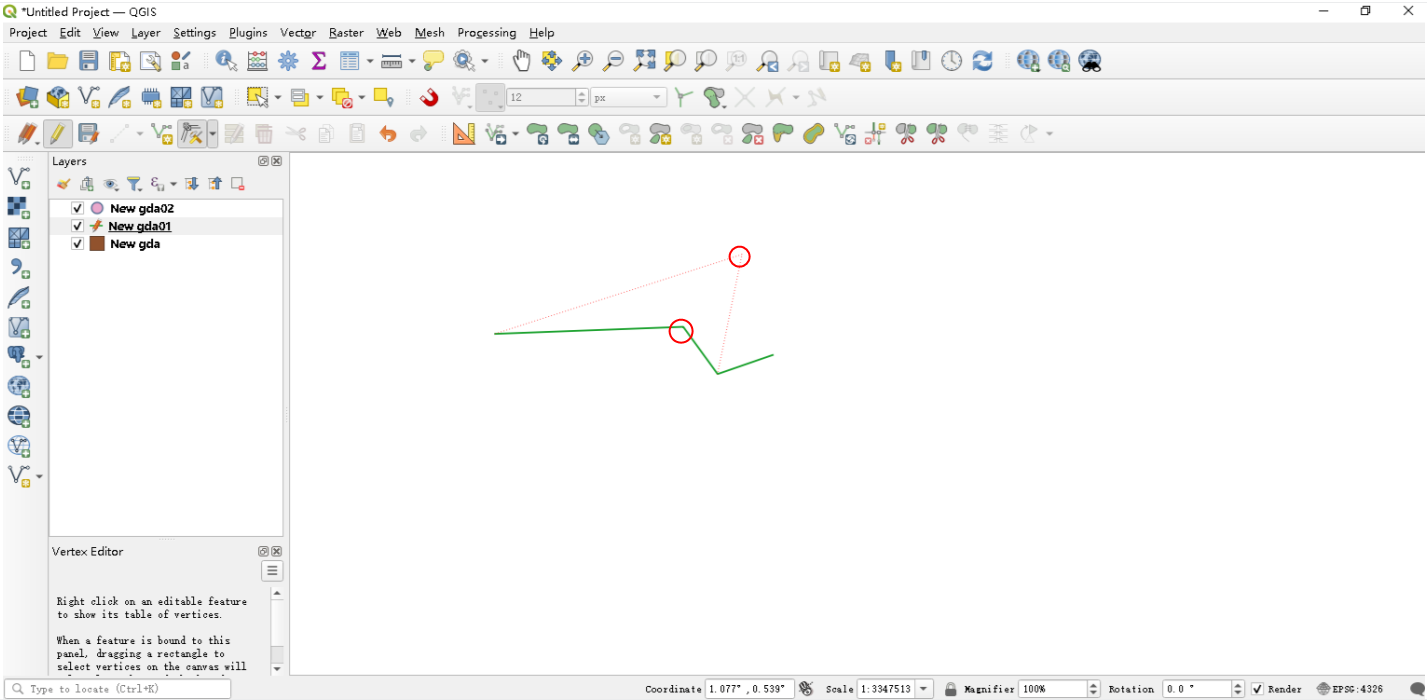Click the EPSG:4326 CRS button
This screenshot has width=1427, height=700.
1351,689
